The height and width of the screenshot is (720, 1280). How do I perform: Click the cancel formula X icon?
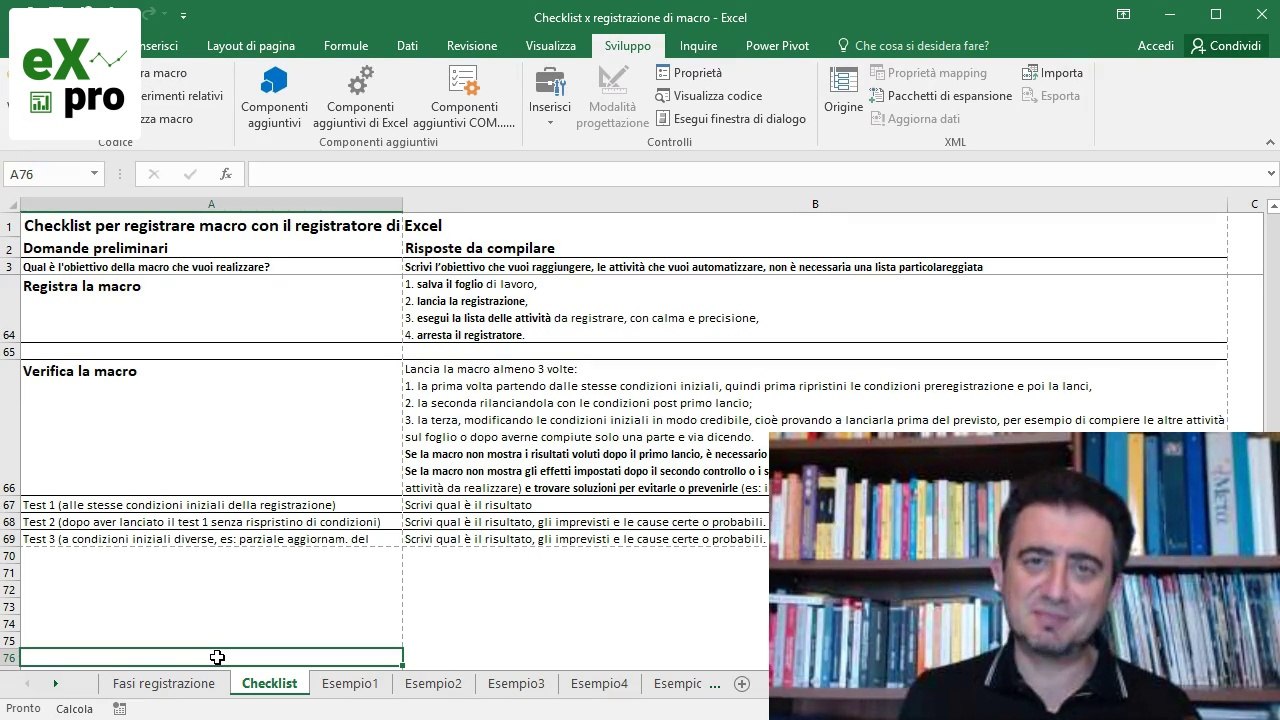coord(153,174)
